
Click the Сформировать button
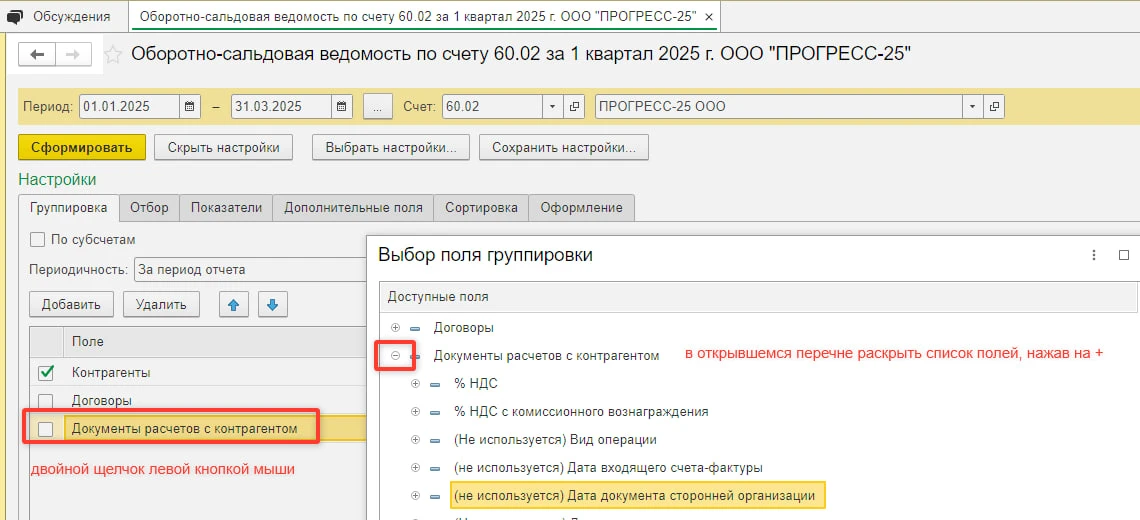pos(81,147)
